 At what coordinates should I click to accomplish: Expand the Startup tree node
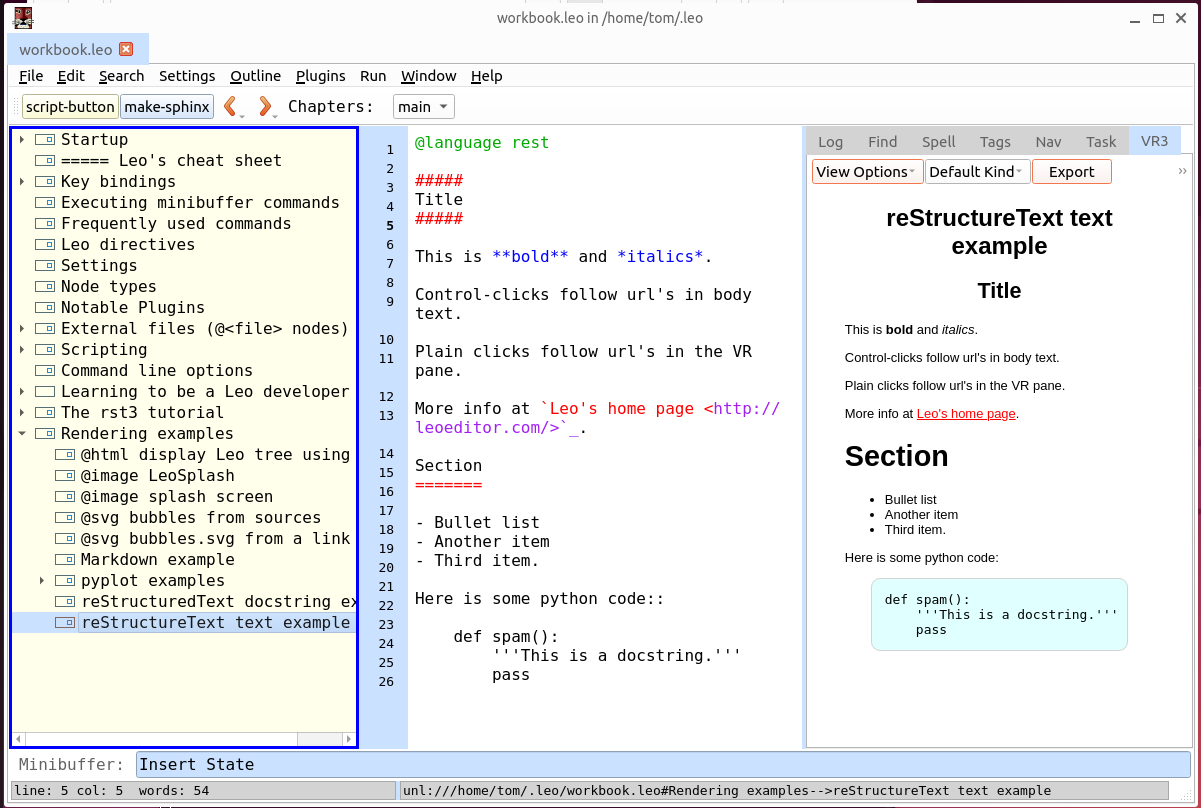click(x=22, y=140)
